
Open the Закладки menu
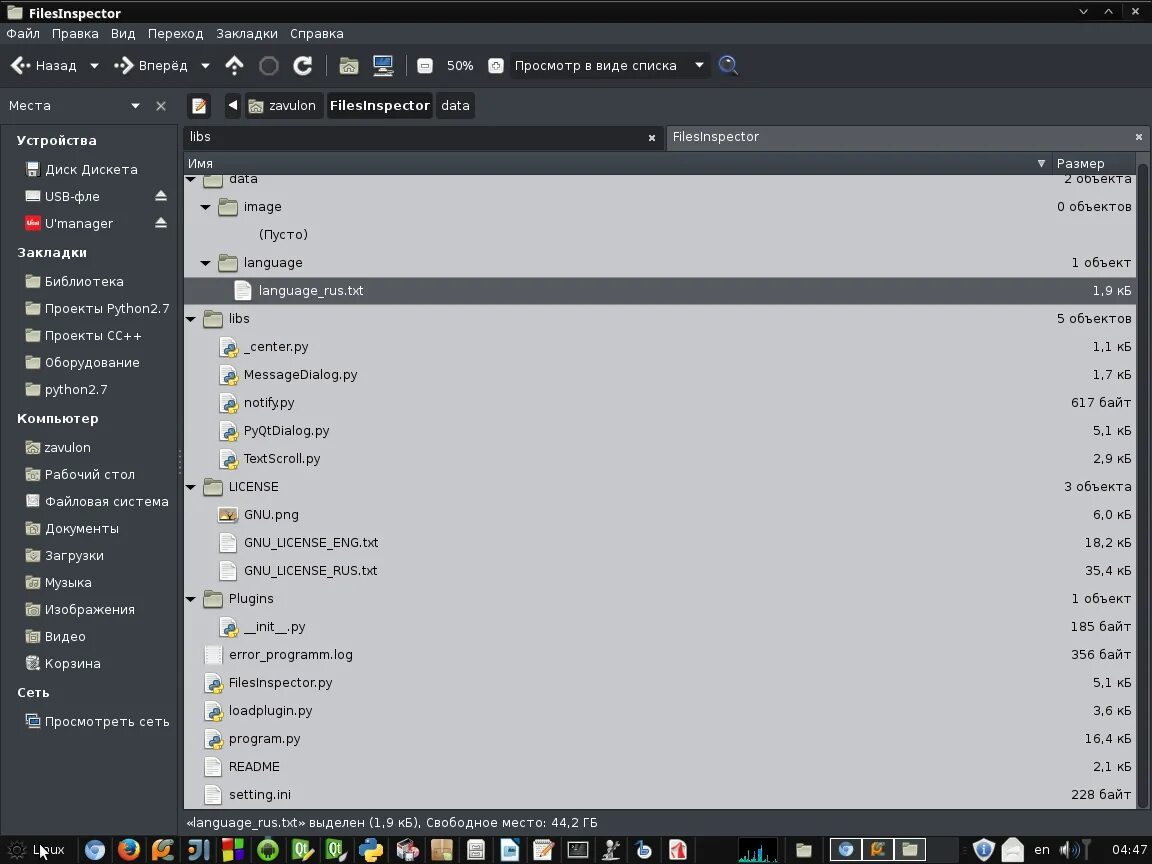(x=247, y=34)
